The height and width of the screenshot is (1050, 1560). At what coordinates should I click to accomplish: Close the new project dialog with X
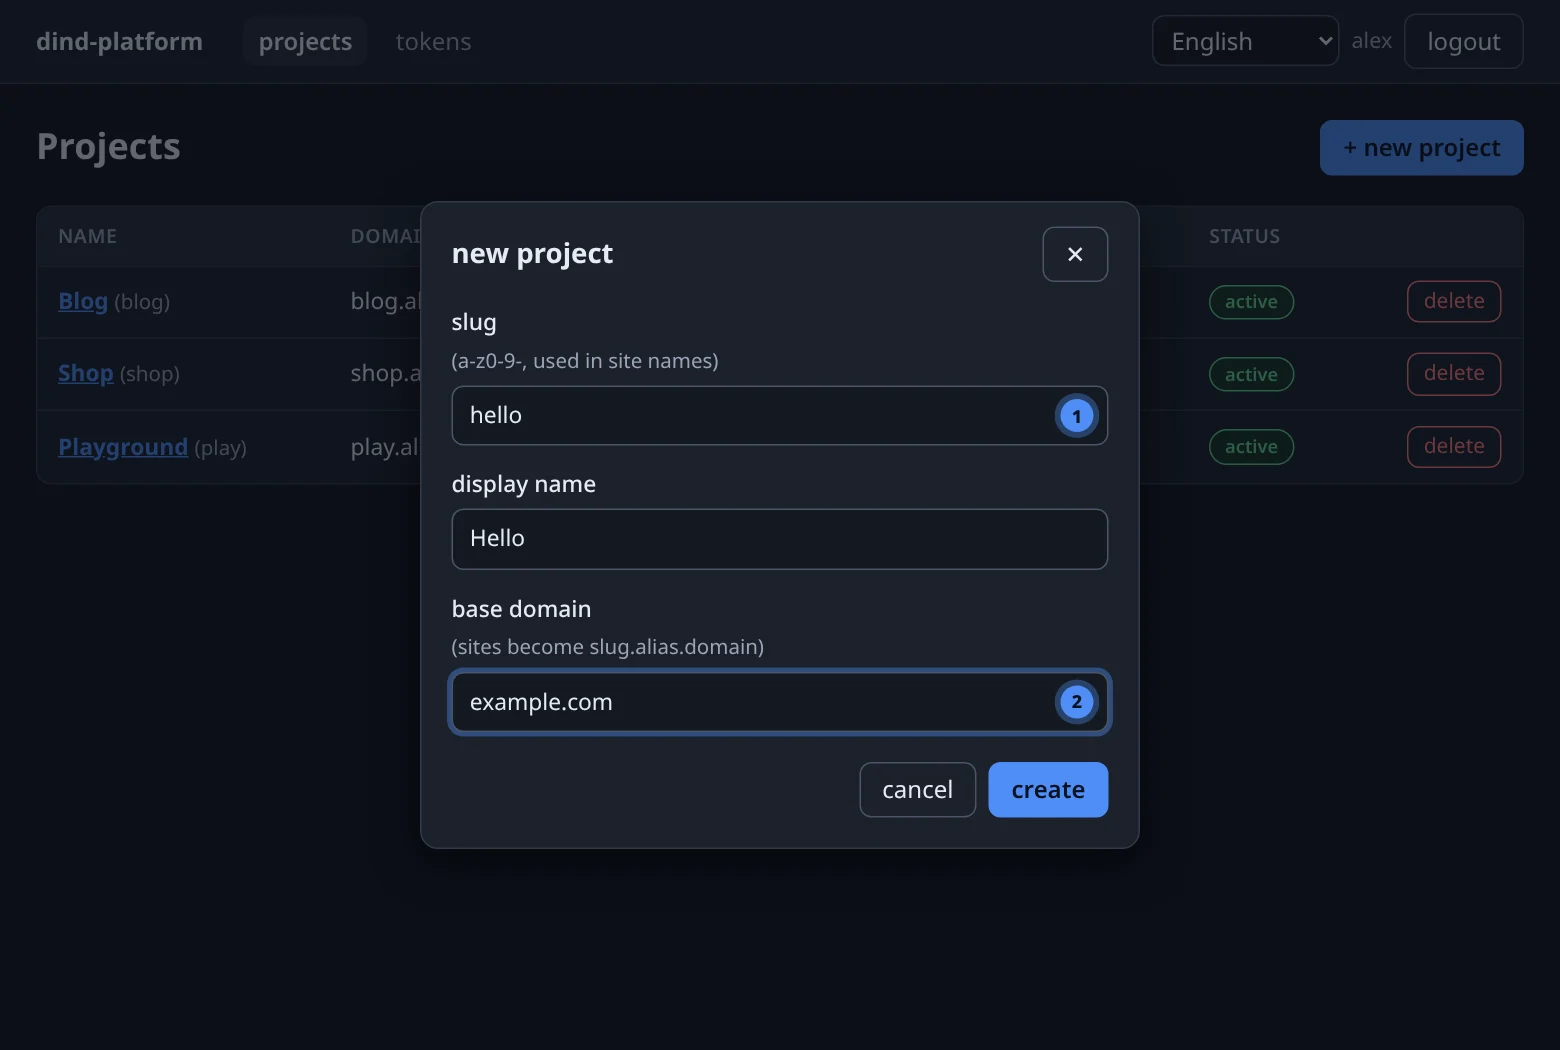point(1075,254)
